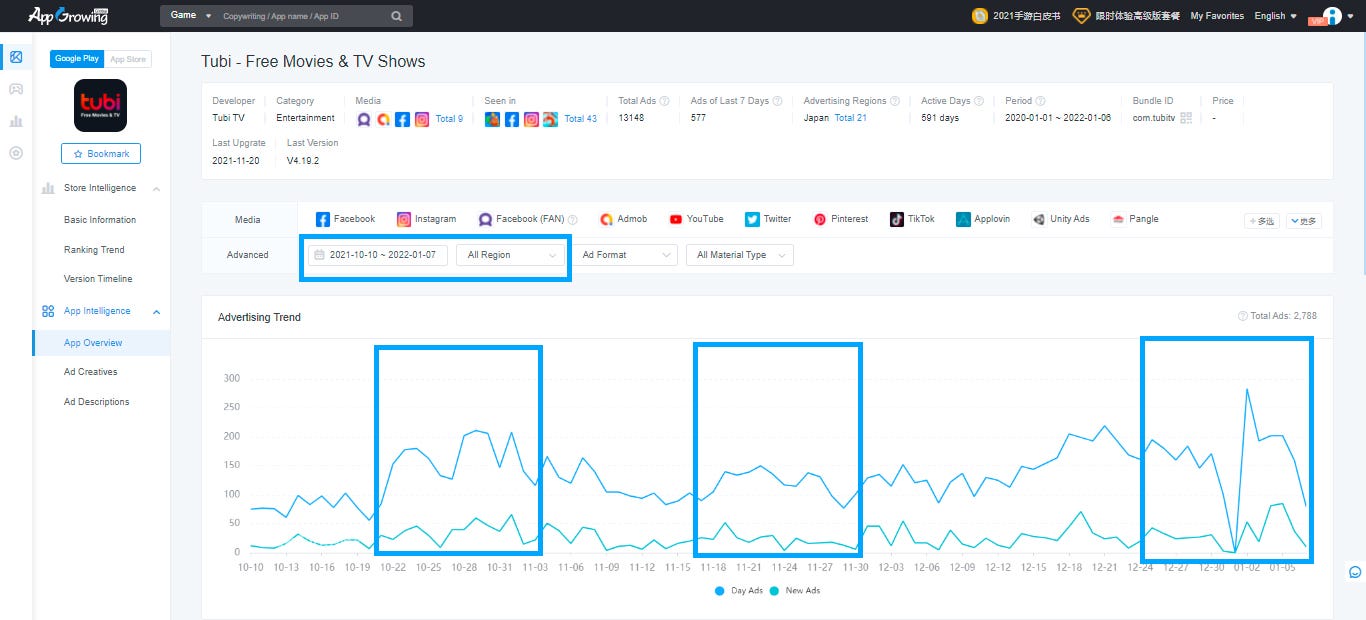Switch to App Store tab
Viewport: 1366px width, 620px height.
coord(128,59)
